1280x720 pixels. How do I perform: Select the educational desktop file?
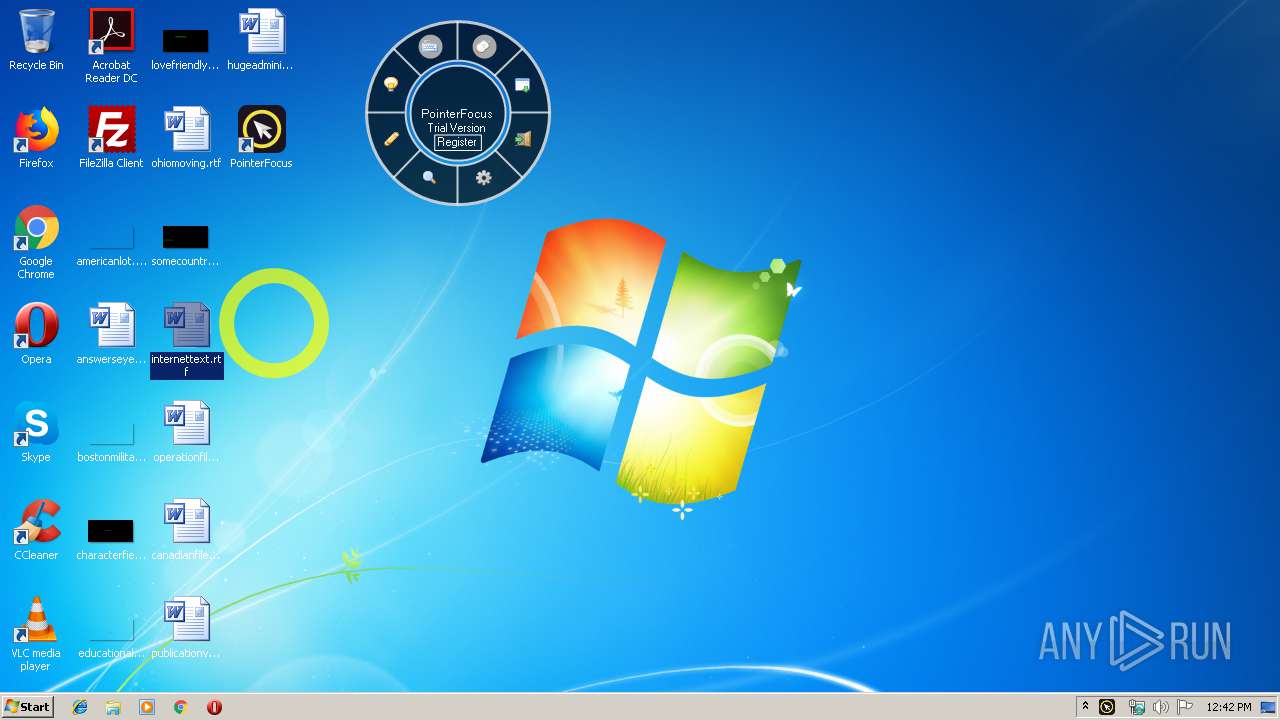pyautogui.click(x=111, y=638)
